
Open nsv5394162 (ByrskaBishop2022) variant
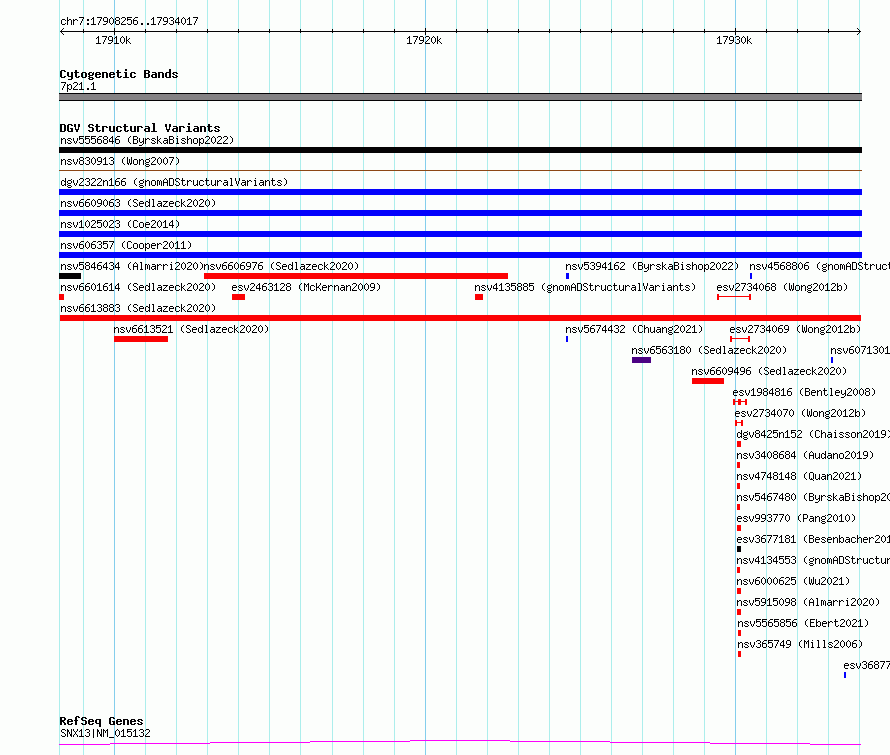(x=652, y=266)
